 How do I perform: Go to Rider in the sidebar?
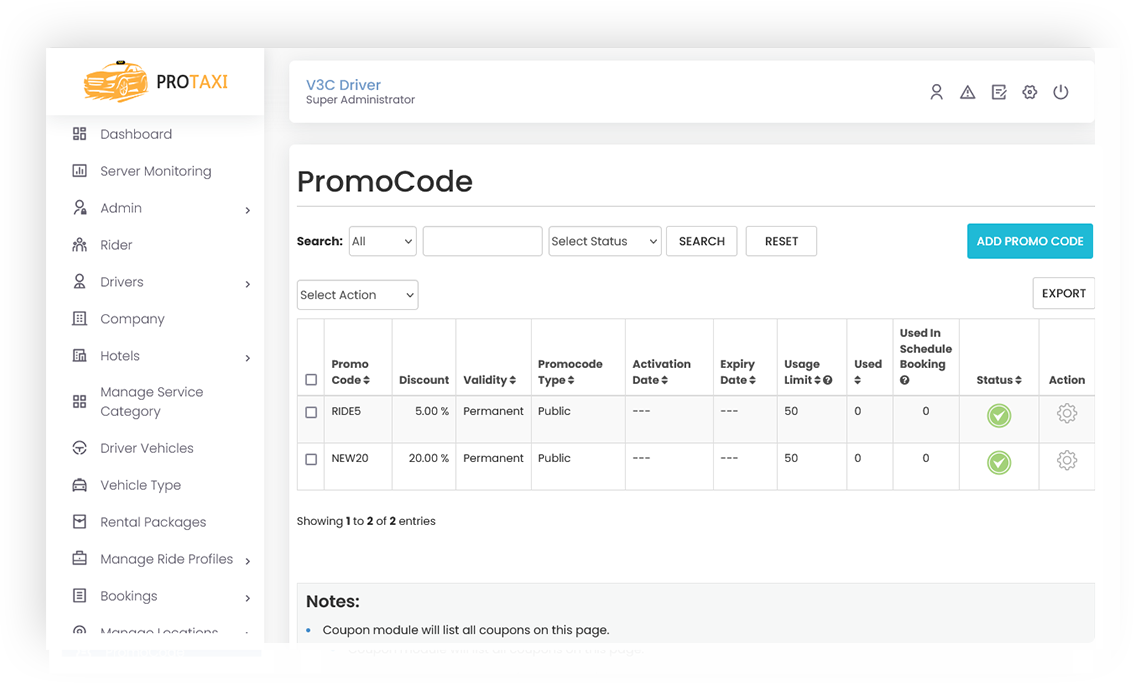coord(116,245)
